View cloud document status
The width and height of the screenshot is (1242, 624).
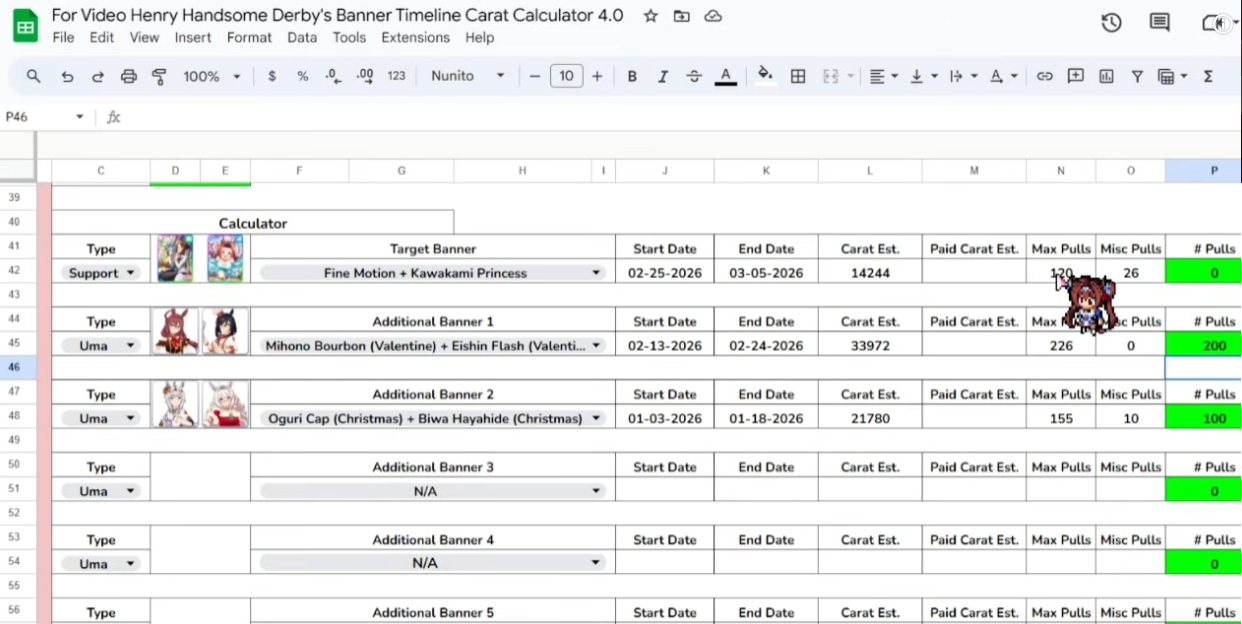[713, 16]
